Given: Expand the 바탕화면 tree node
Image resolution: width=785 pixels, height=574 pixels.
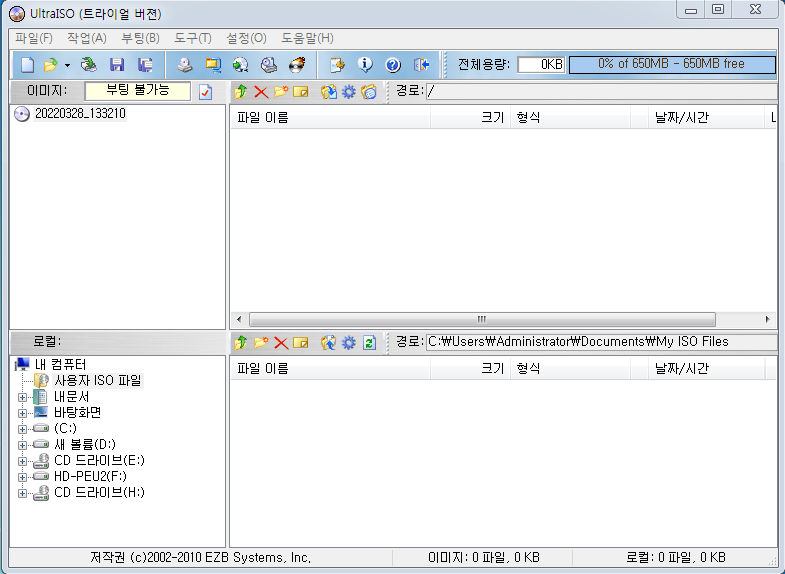Looking at the screenshot, I should pyautogui.click(x=22, y=413).
